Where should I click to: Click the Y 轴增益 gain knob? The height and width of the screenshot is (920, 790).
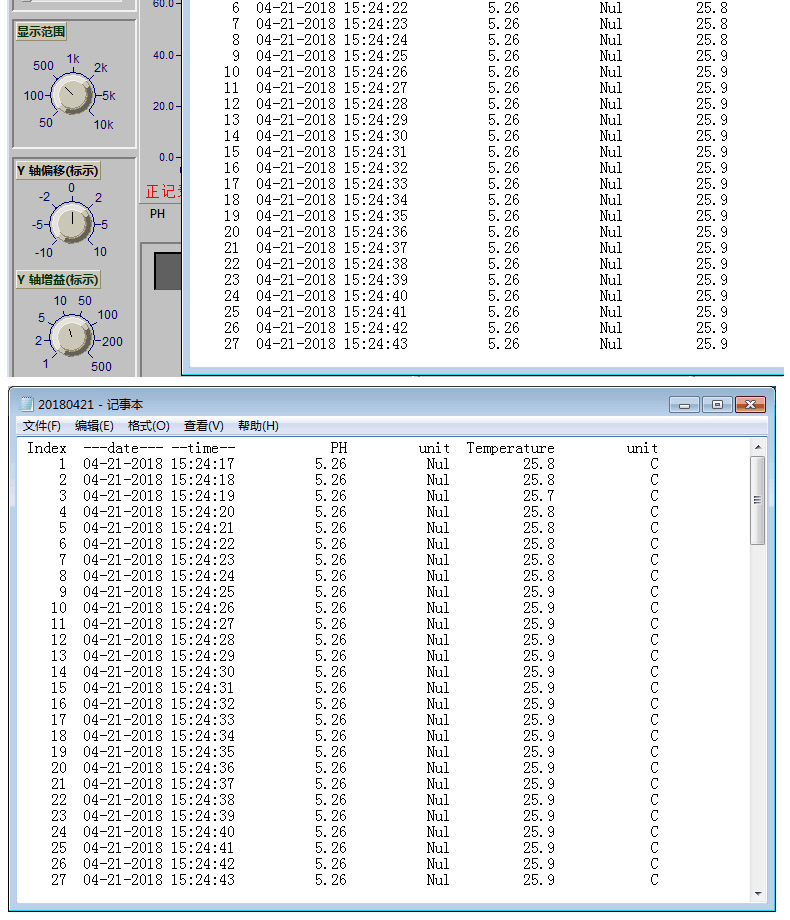point(72,336)
